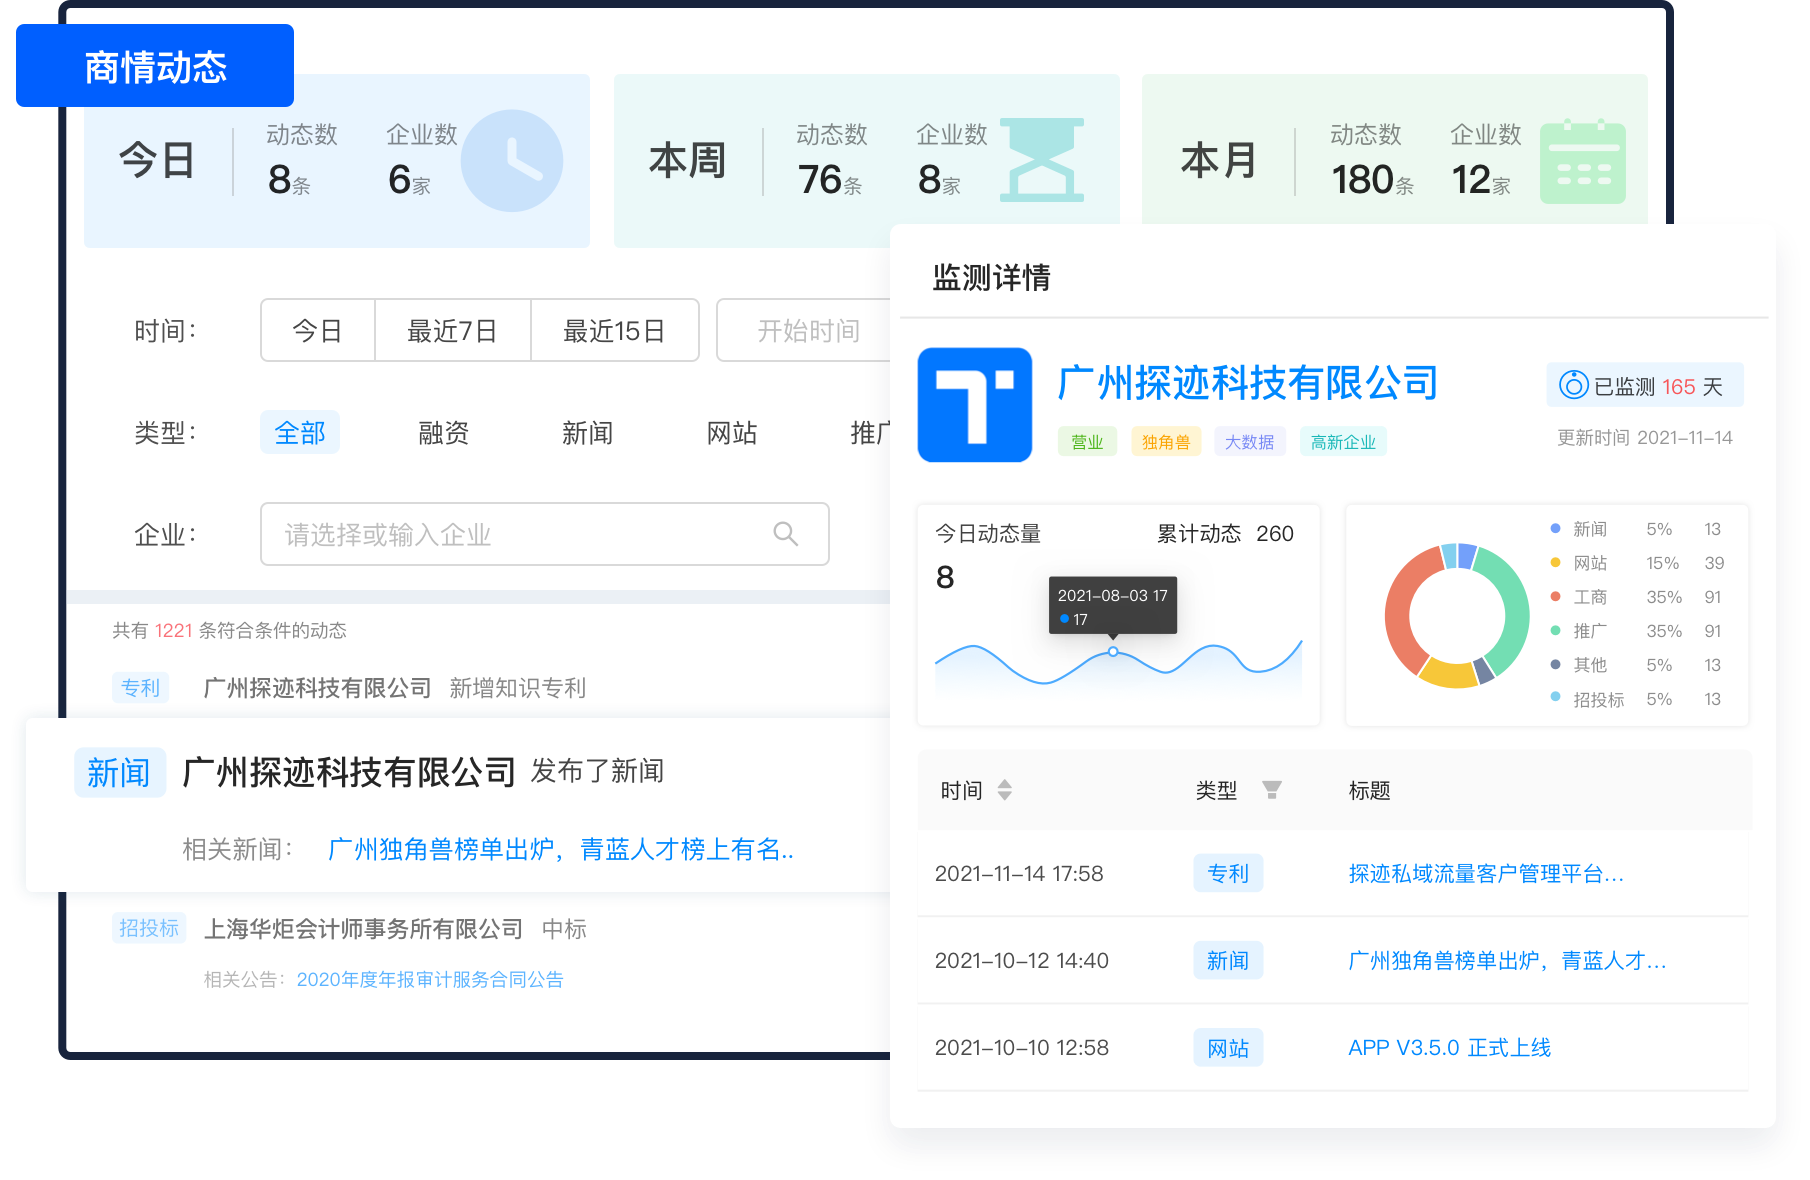Click the hourglass icon in 本周 card
The height and width of the screenshot is (1180, 1810).
click(1042, 160)
